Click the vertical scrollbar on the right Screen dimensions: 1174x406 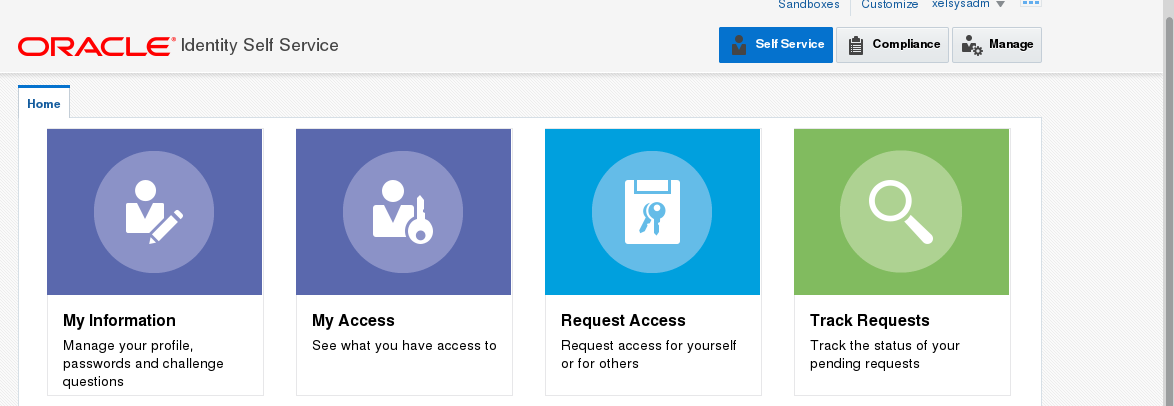[x=1165, y=200]
